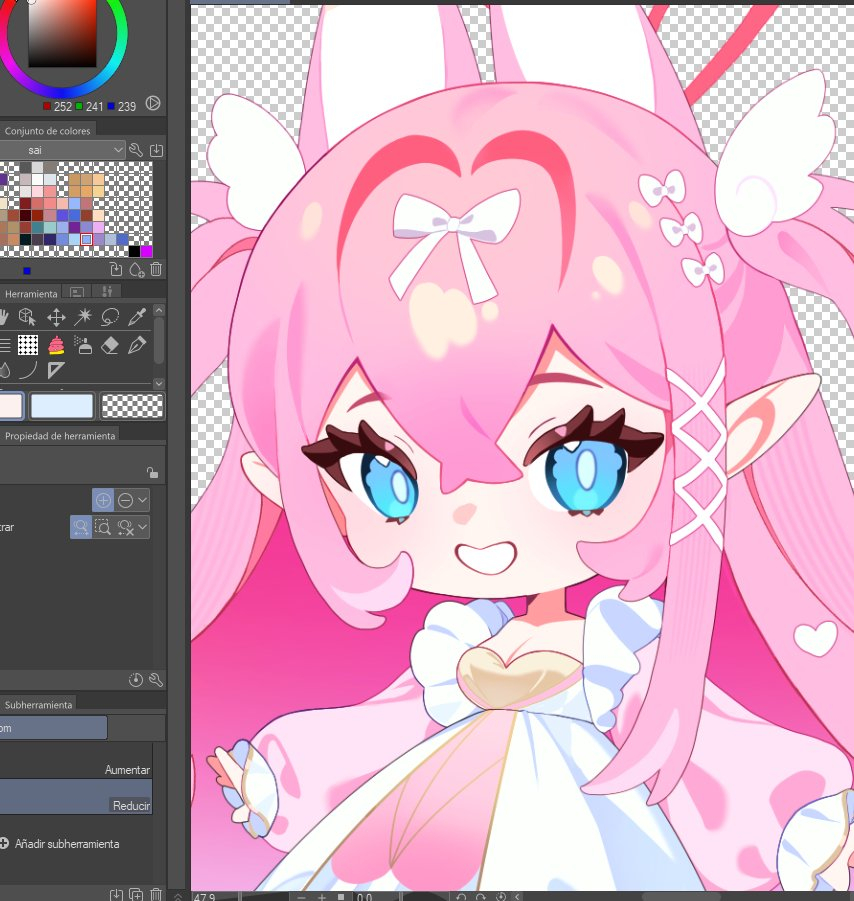Choose the Magic Wand auto-select tool
This screenshot has width=854, height=901.
pos(84,317)
